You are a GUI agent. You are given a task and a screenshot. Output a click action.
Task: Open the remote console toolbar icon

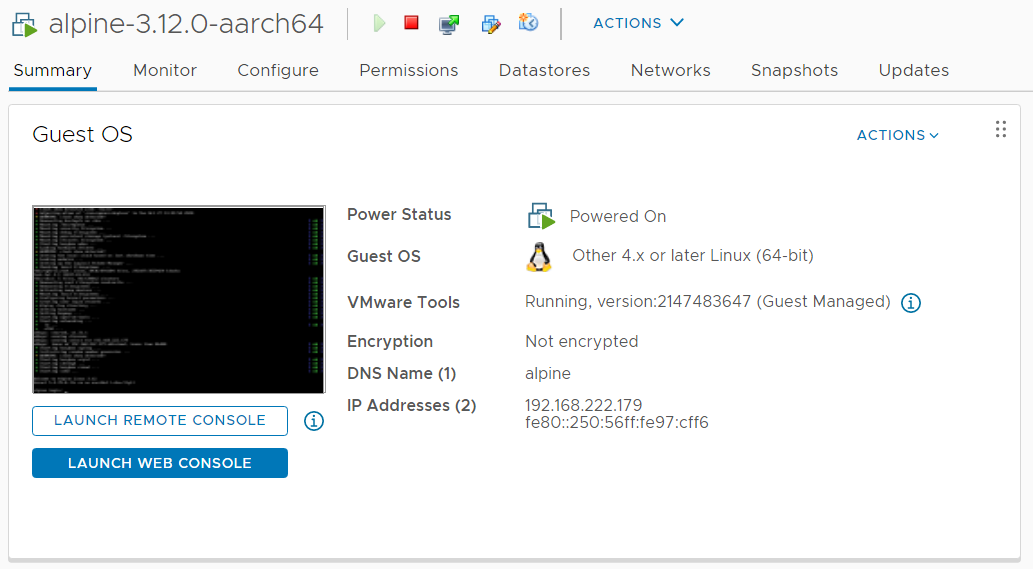coord(449,24)
